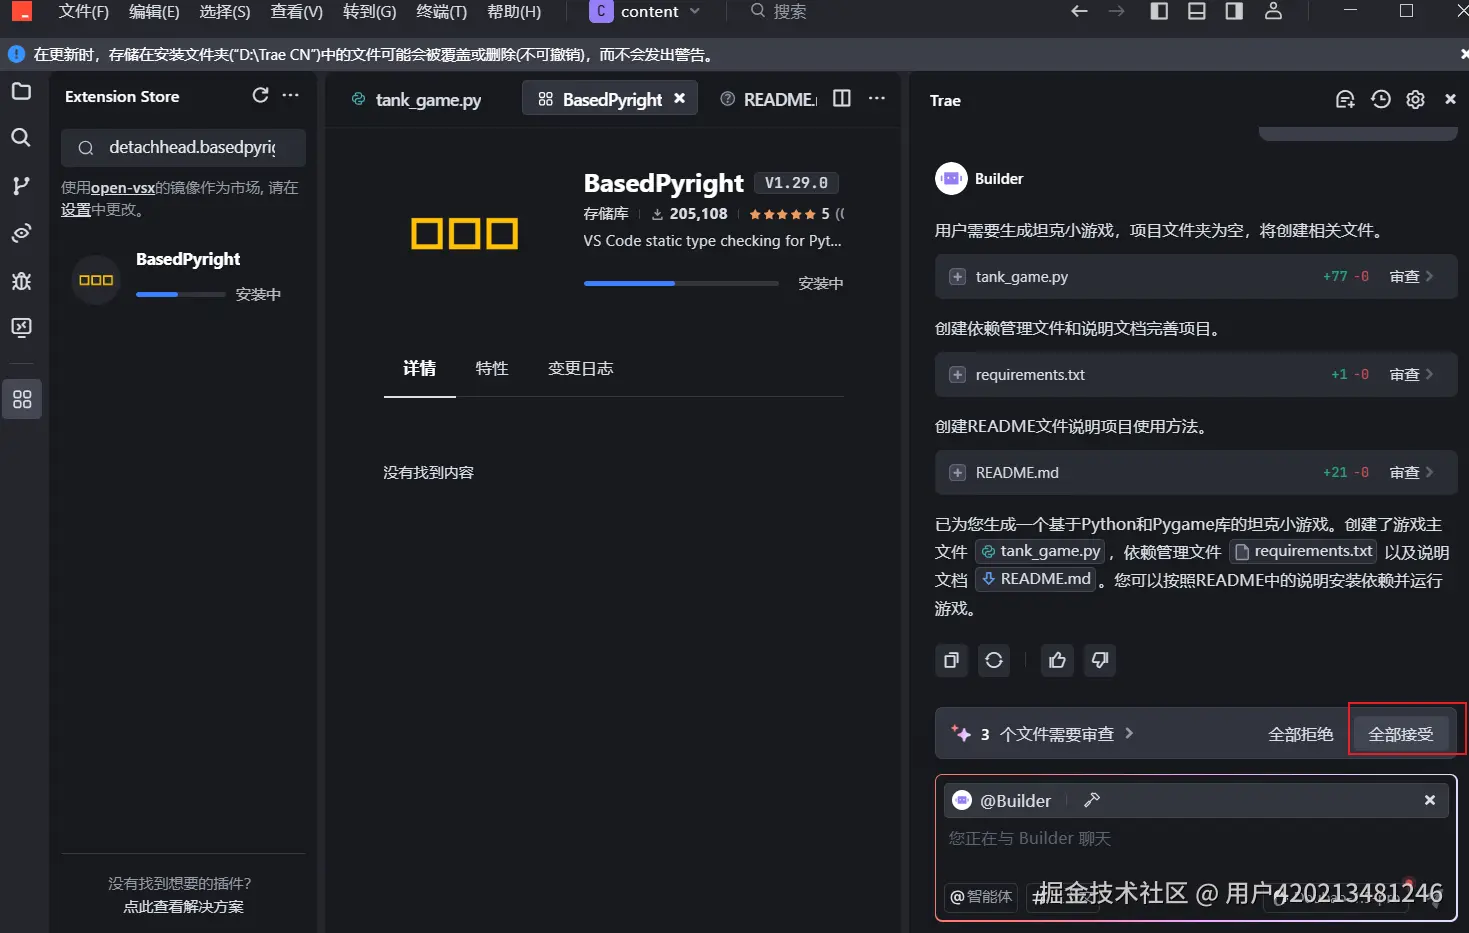
Task: Select the 特性 tab
Action: [492, 368]
